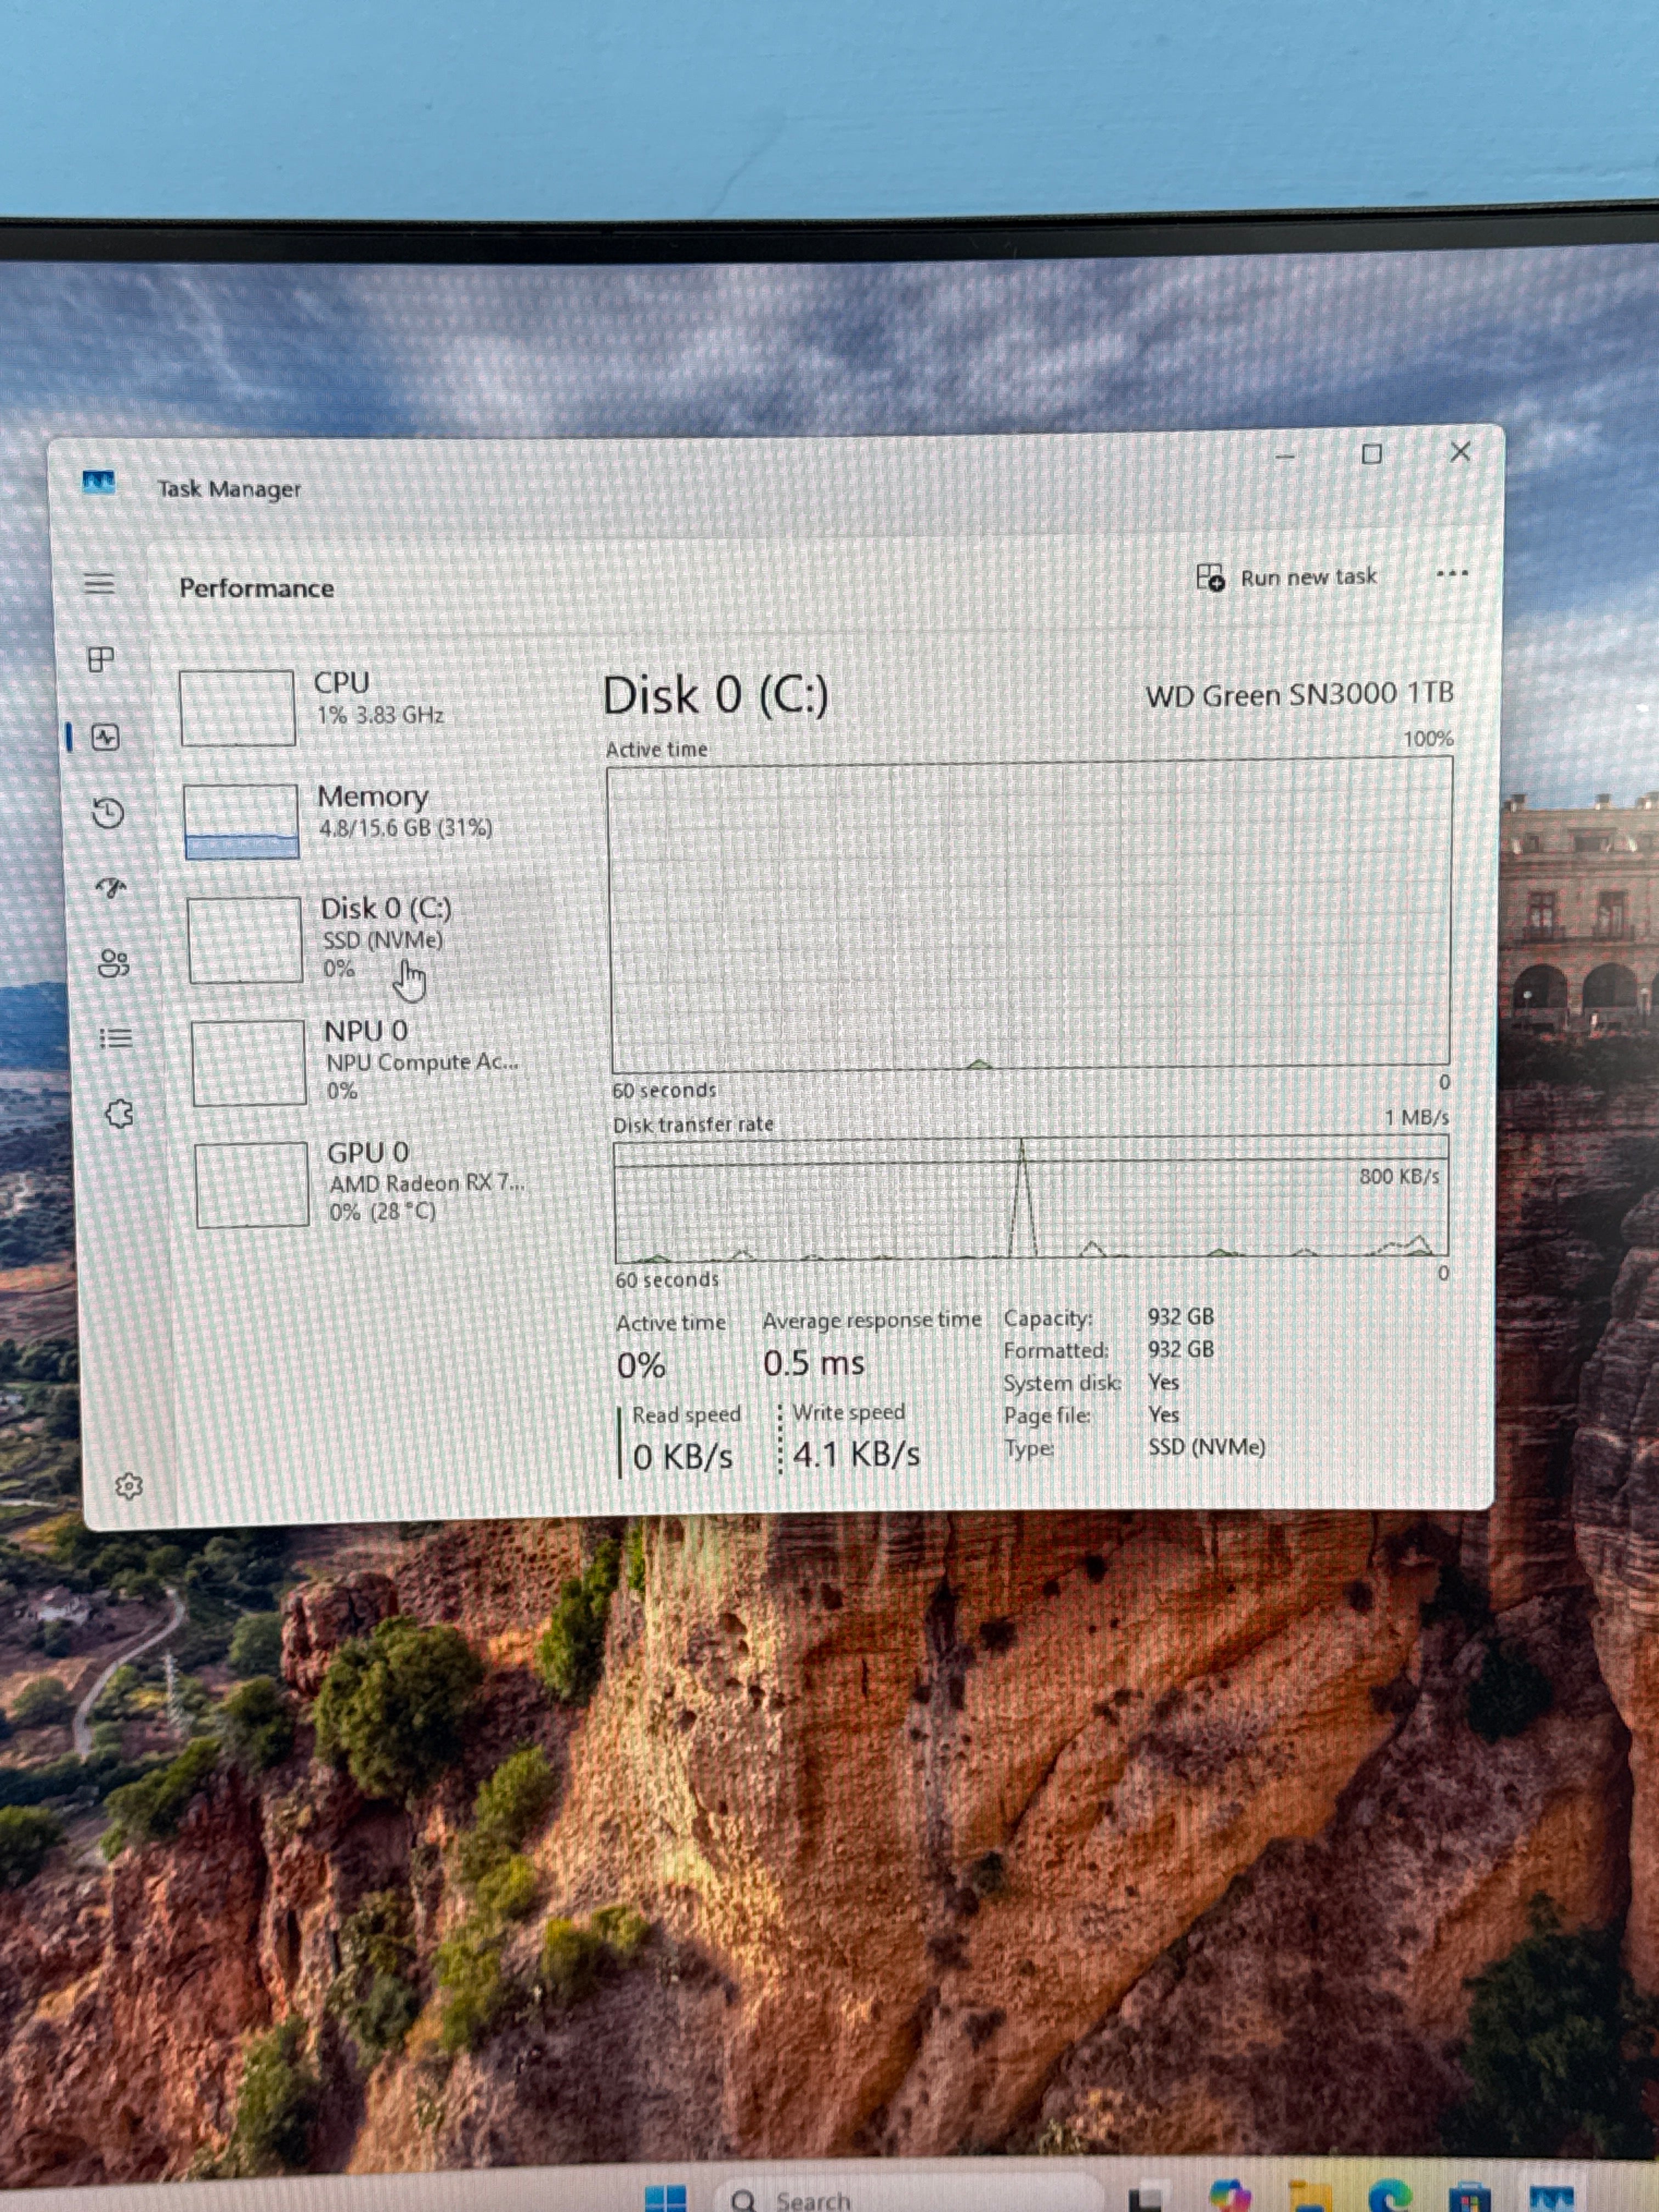This screenshot has height=2212, width=1659.
Task: Select the Performance page icon in sidebar
Action: [x=105, y=738]
